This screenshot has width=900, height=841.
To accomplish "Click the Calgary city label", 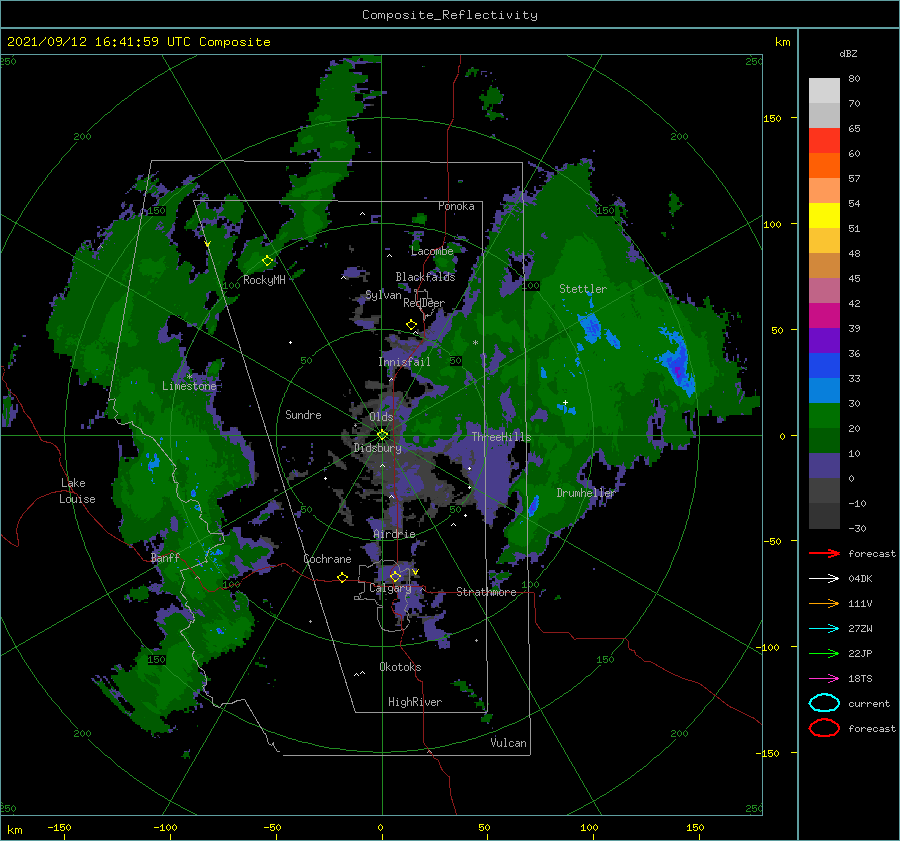I will (390, 588).
